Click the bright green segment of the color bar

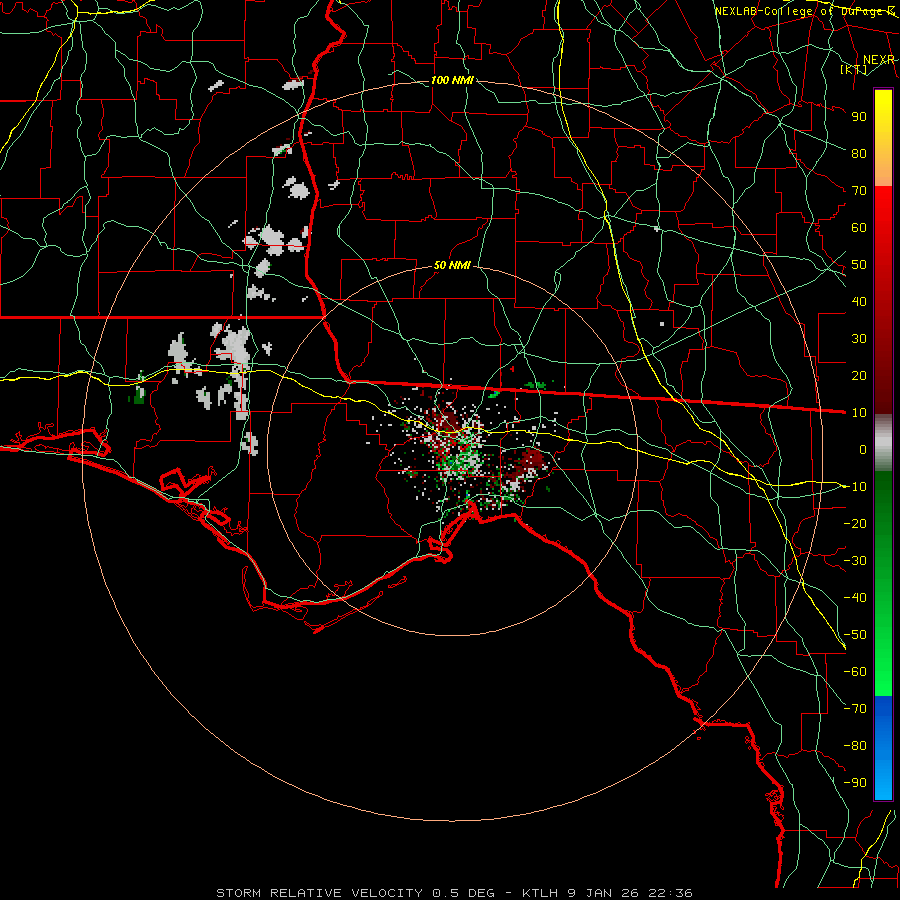click(883, 660)
